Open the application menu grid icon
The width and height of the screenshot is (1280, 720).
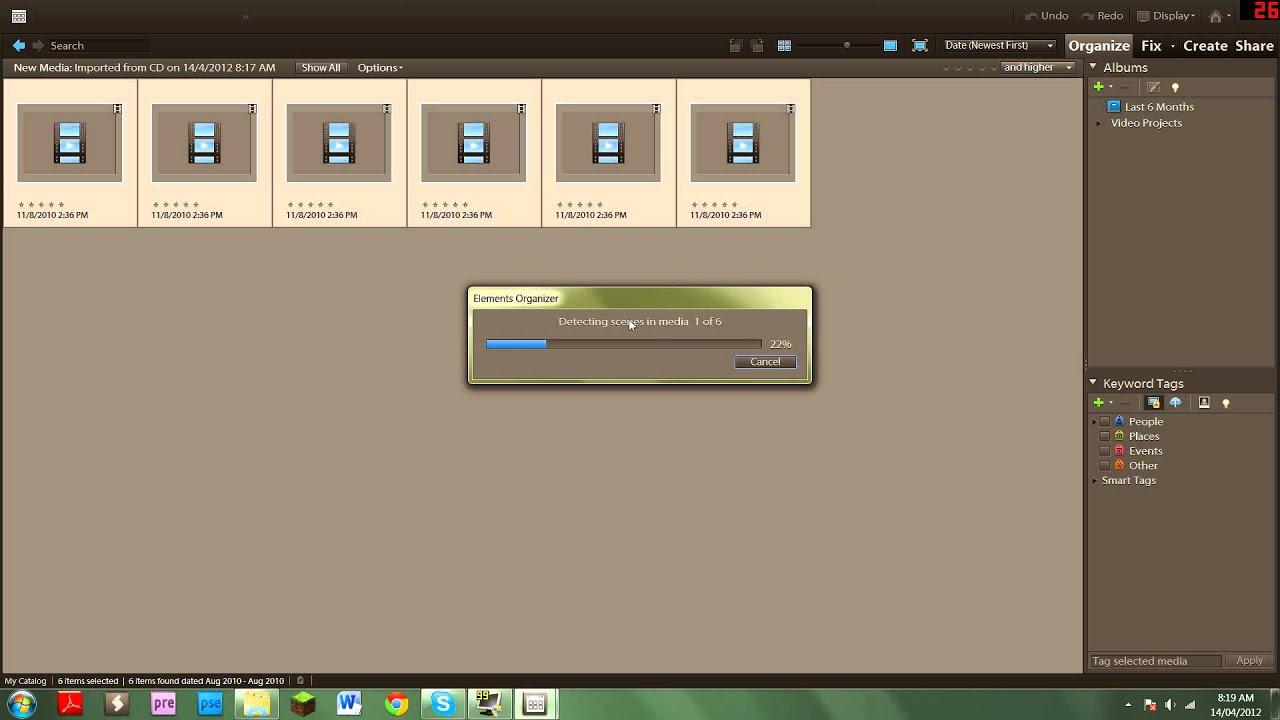click(19, 16)
